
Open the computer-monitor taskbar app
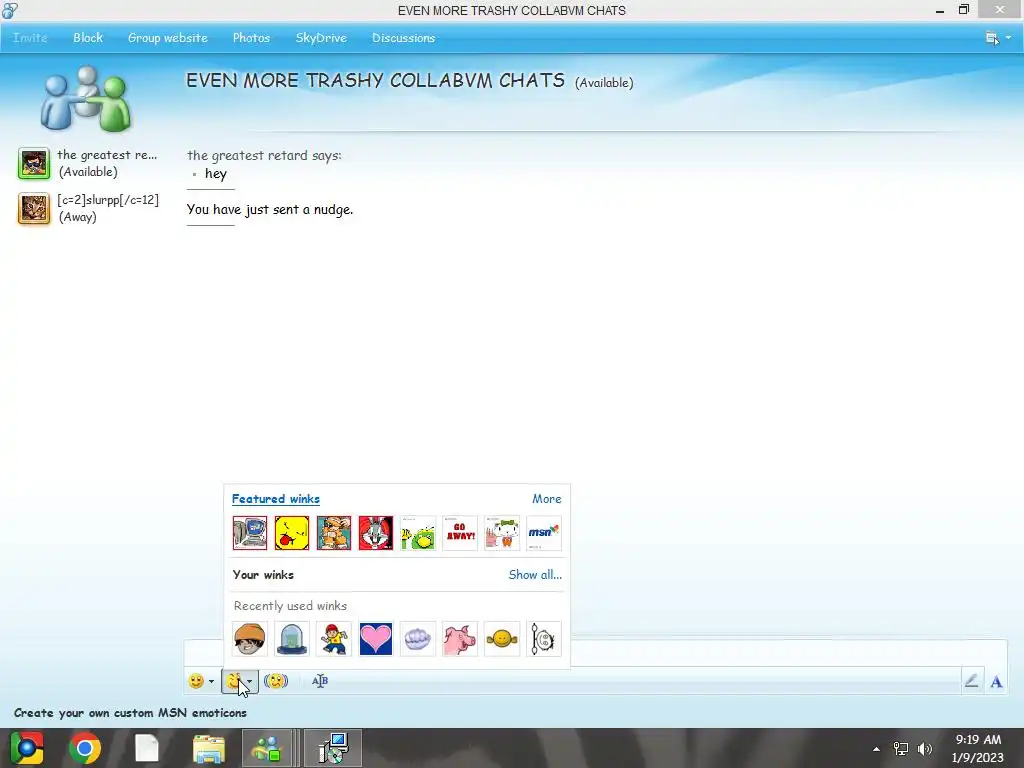[333, 748]
